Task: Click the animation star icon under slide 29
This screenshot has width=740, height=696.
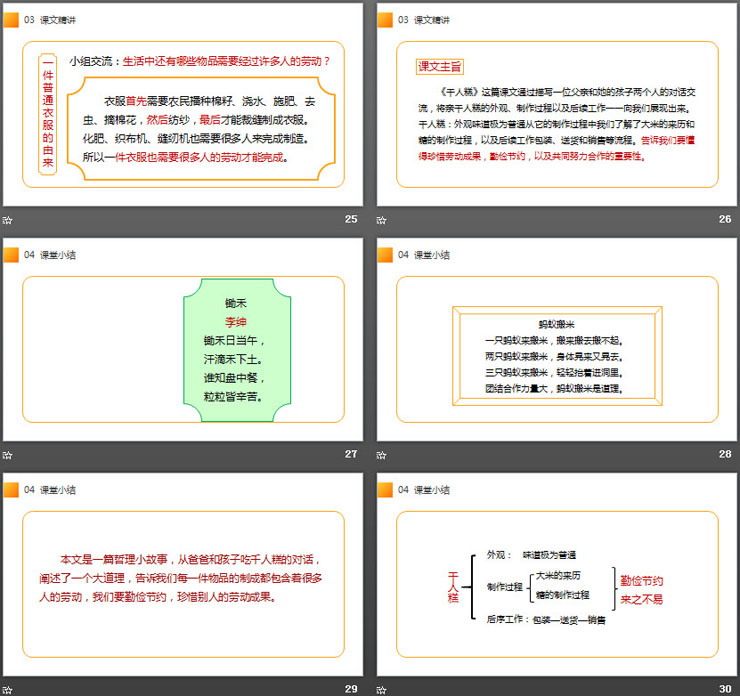Action: point(8,689)
